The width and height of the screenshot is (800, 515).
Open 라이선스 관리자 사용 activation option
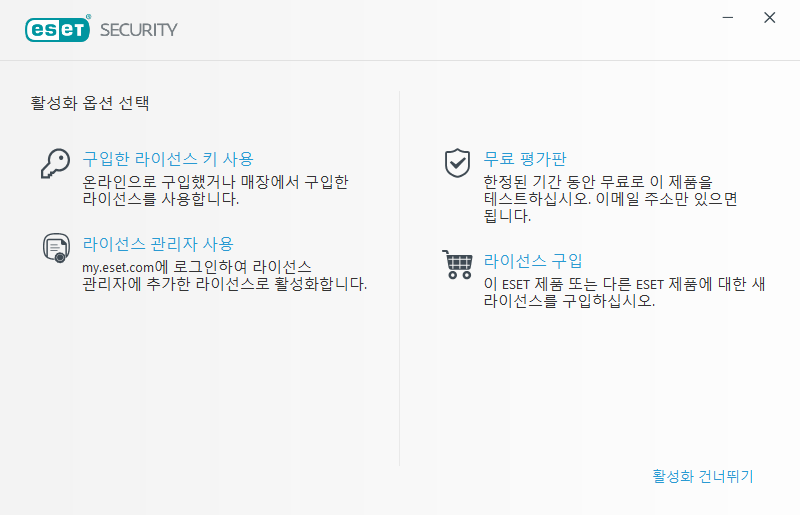[158, 243]
